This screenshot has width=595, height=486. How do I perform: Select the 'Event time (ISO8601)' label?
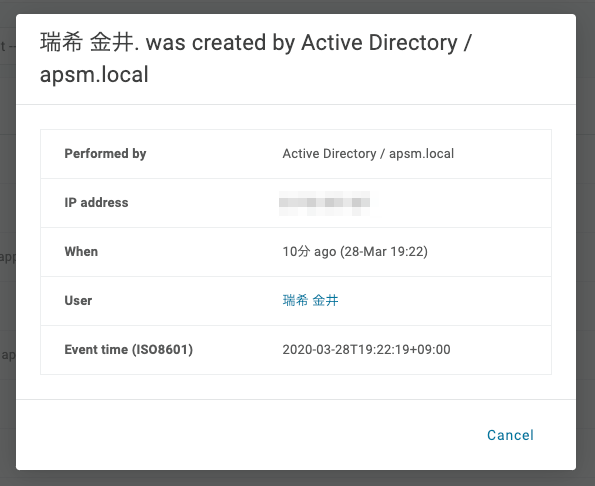click(129, 349)
